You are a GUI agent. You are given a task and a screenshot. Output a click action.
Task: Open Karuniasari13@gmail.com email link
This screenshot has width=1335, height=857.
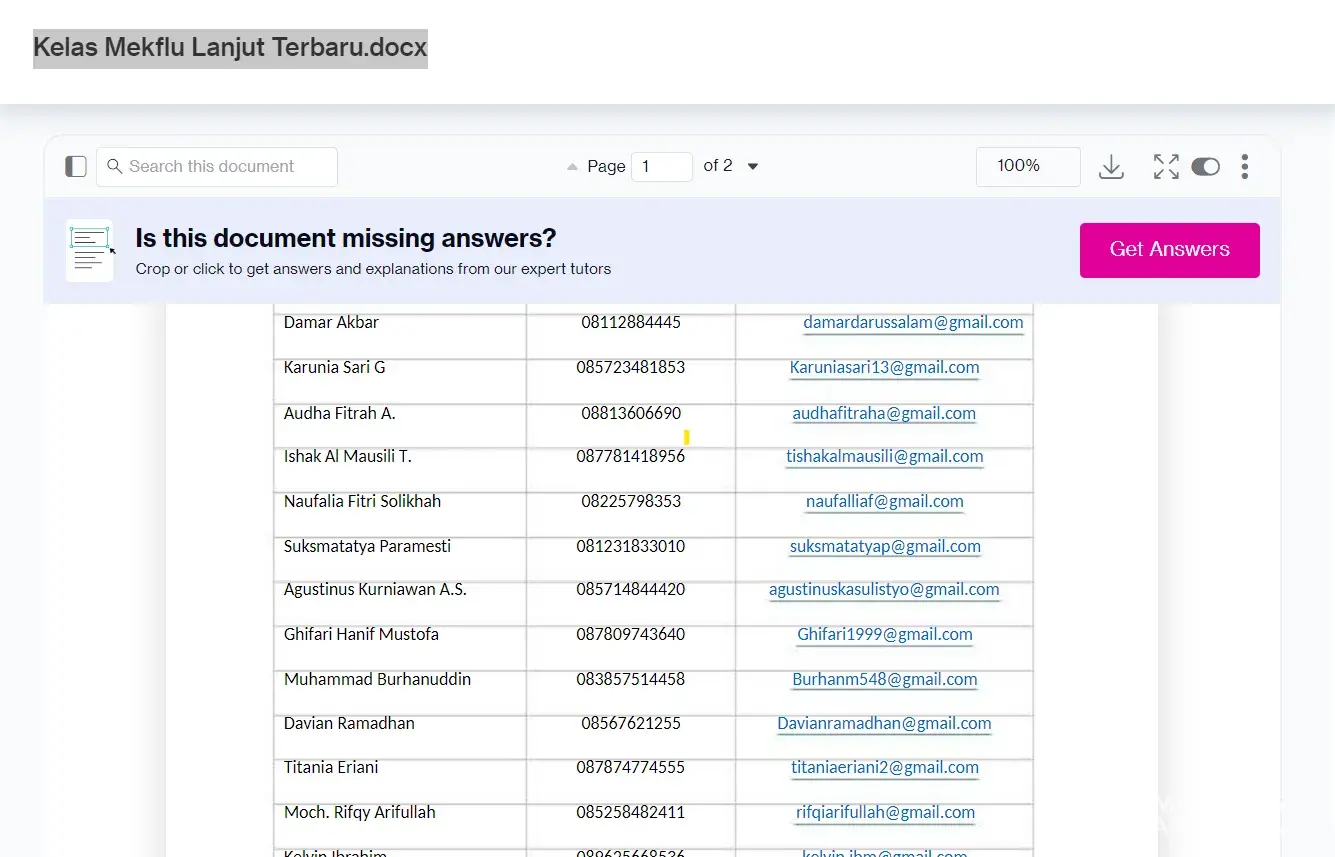coord(884,368)
